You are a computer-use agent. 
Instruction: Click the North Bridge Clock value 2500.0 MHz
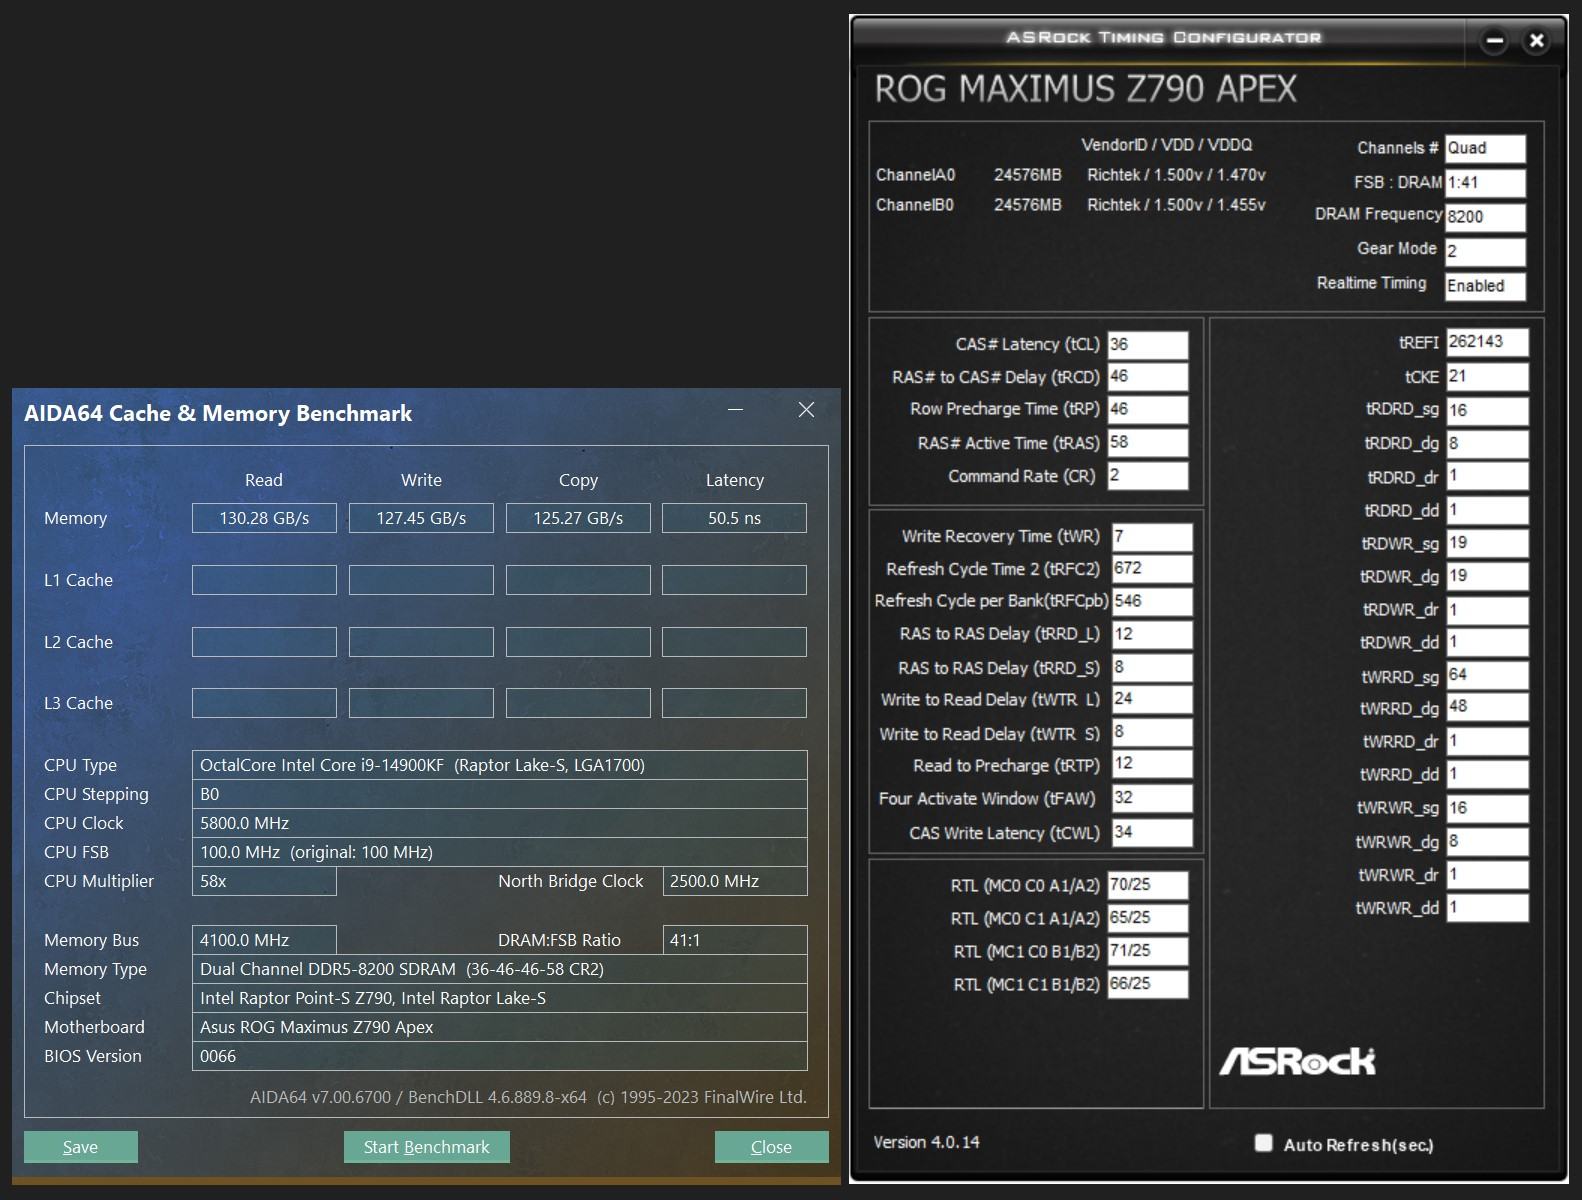pyautogui.click(x=735, y=881)
